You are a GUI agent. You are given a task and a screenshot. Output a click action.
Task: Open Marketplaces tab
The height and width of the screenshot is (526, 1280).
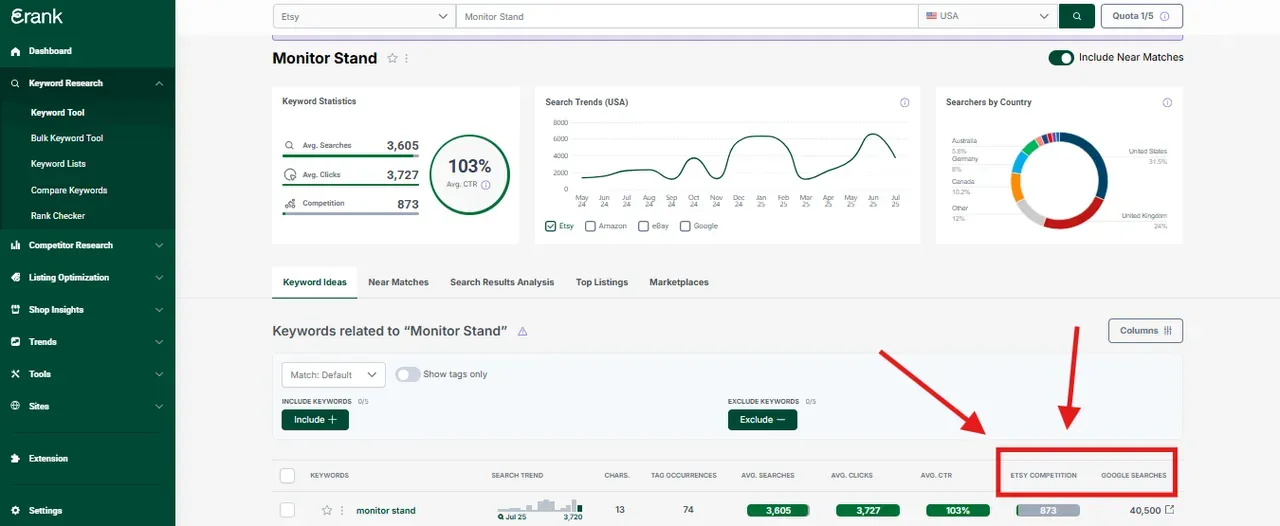pyautogui.click(x=679, y=282)
